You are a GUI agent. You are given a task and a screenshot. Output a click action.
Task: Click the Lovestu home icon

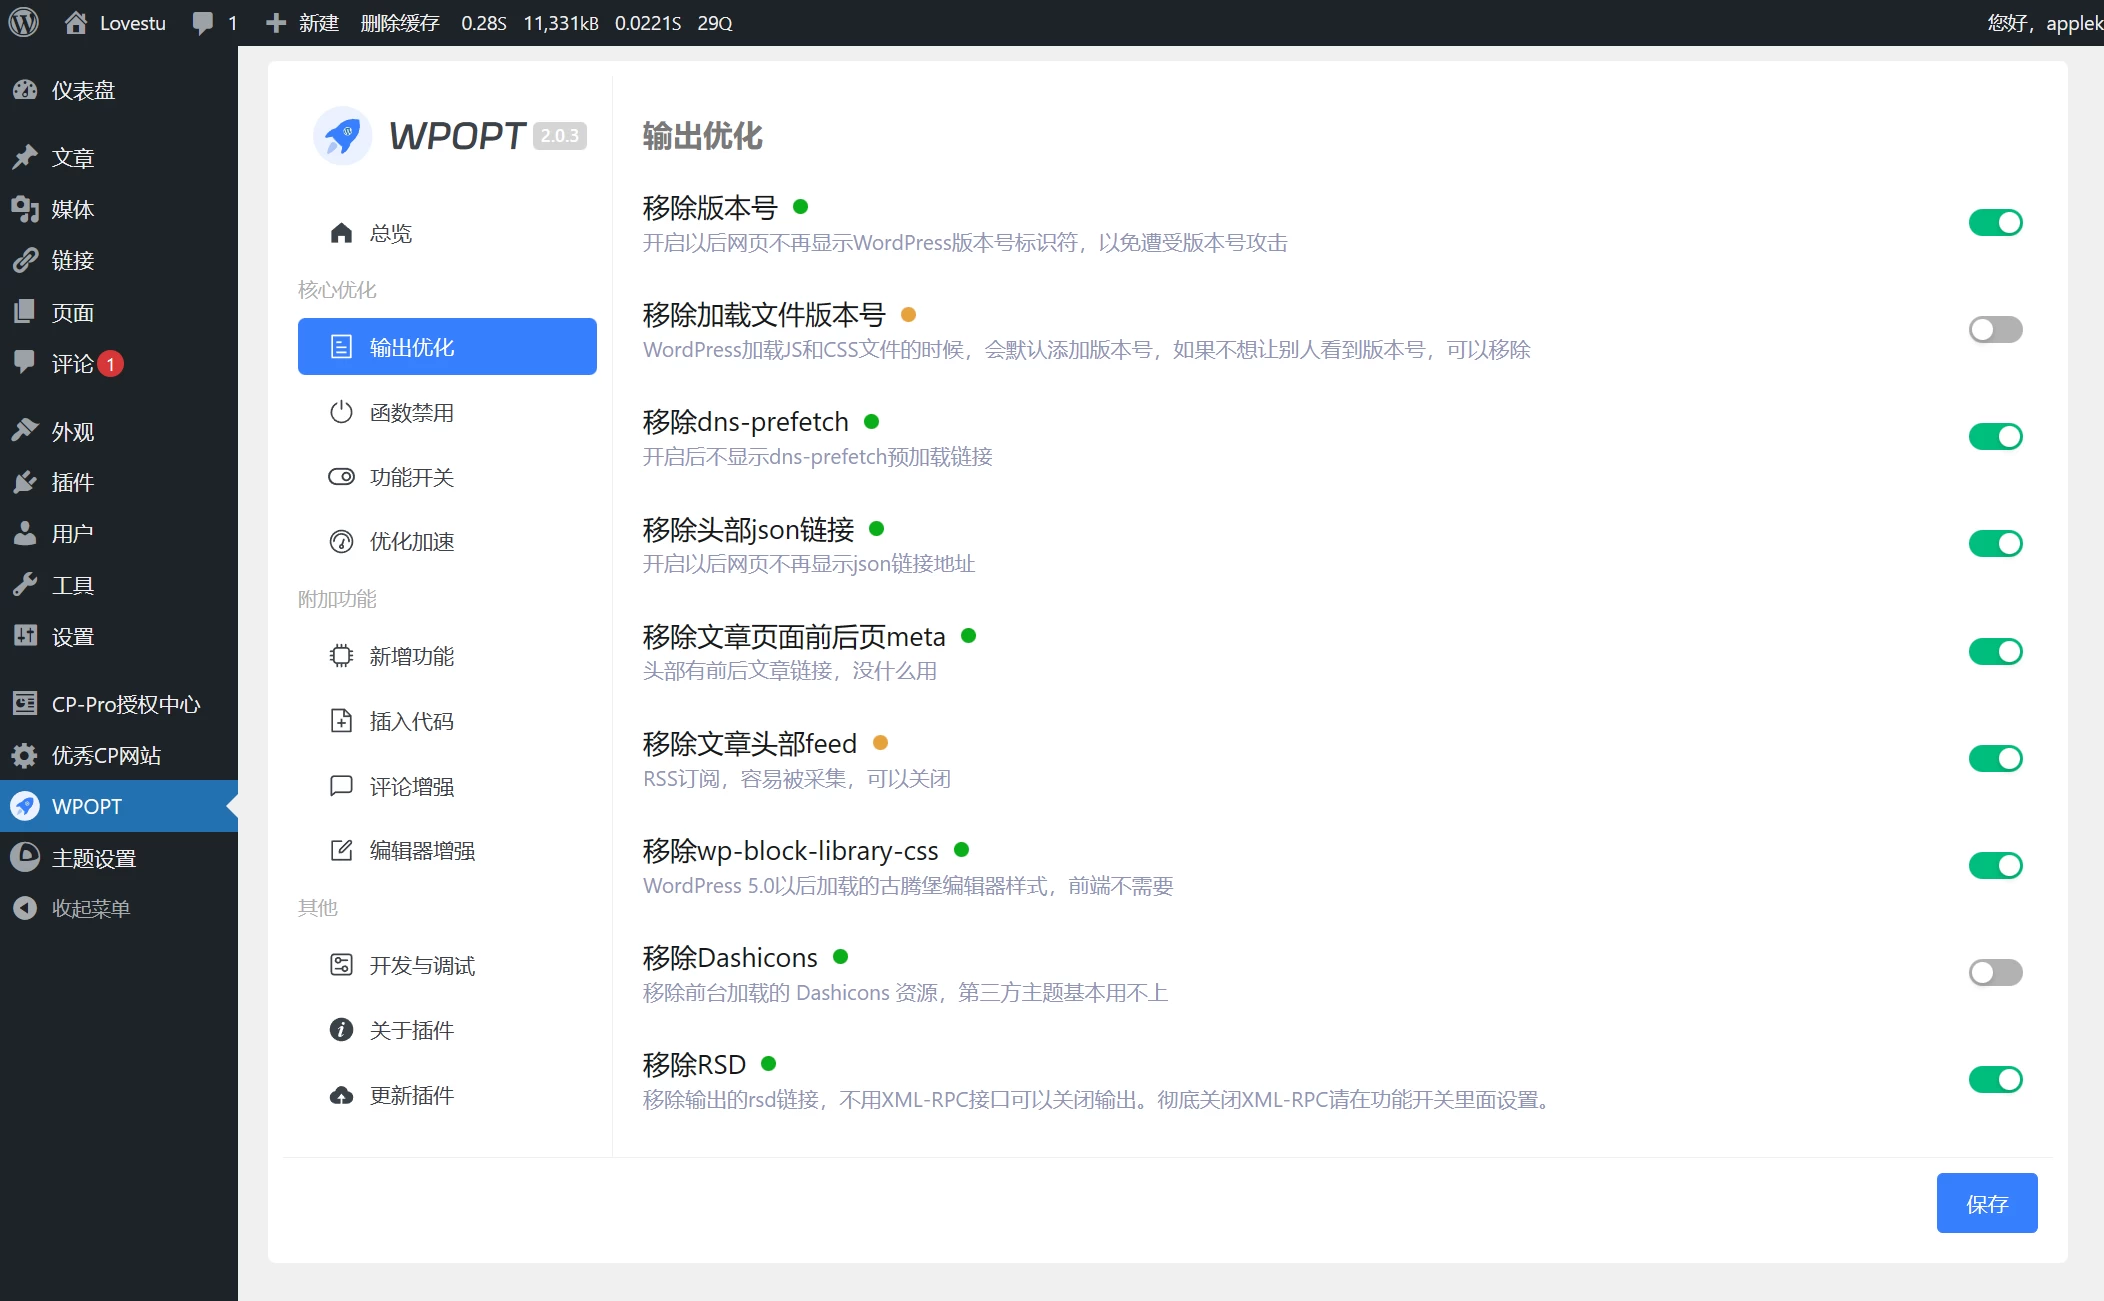pyautogui.click(x=76, y=22)
